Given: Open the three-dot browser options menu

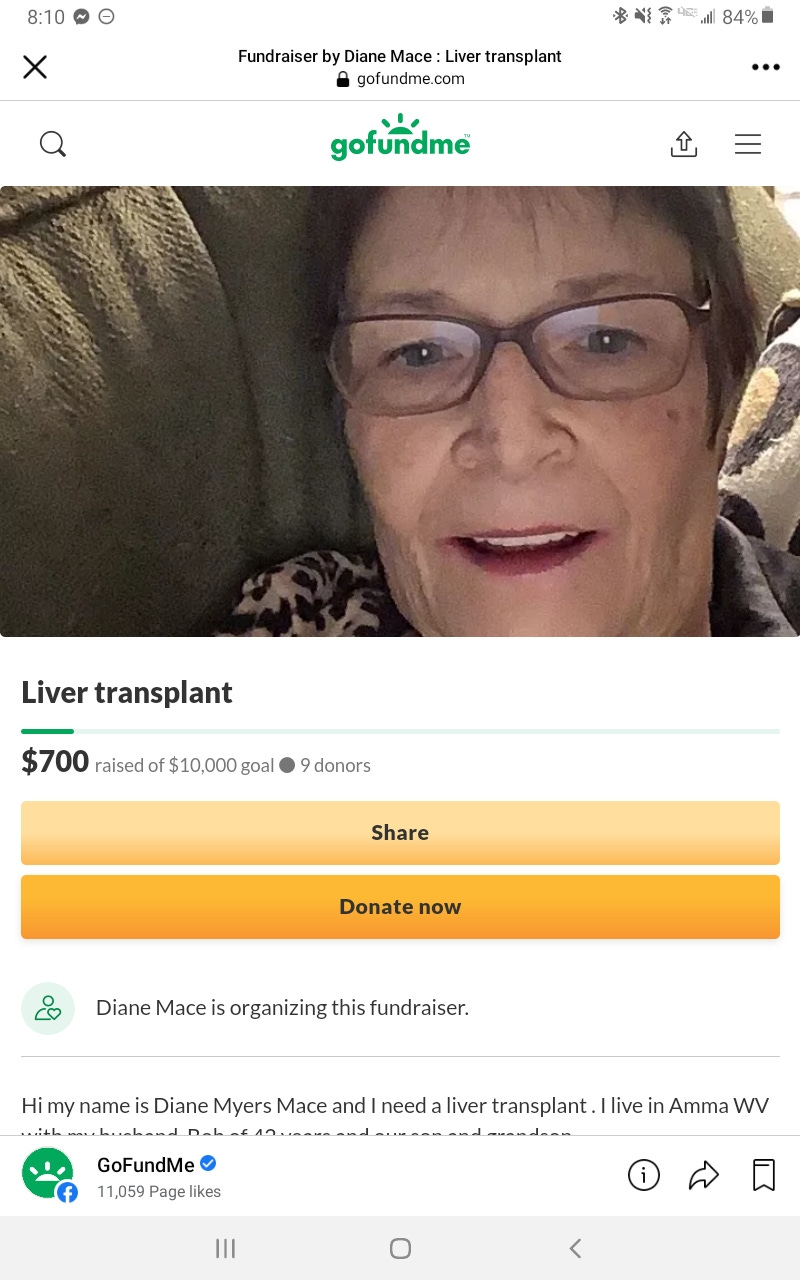Looking at the screenshot, I should (765, 67).
